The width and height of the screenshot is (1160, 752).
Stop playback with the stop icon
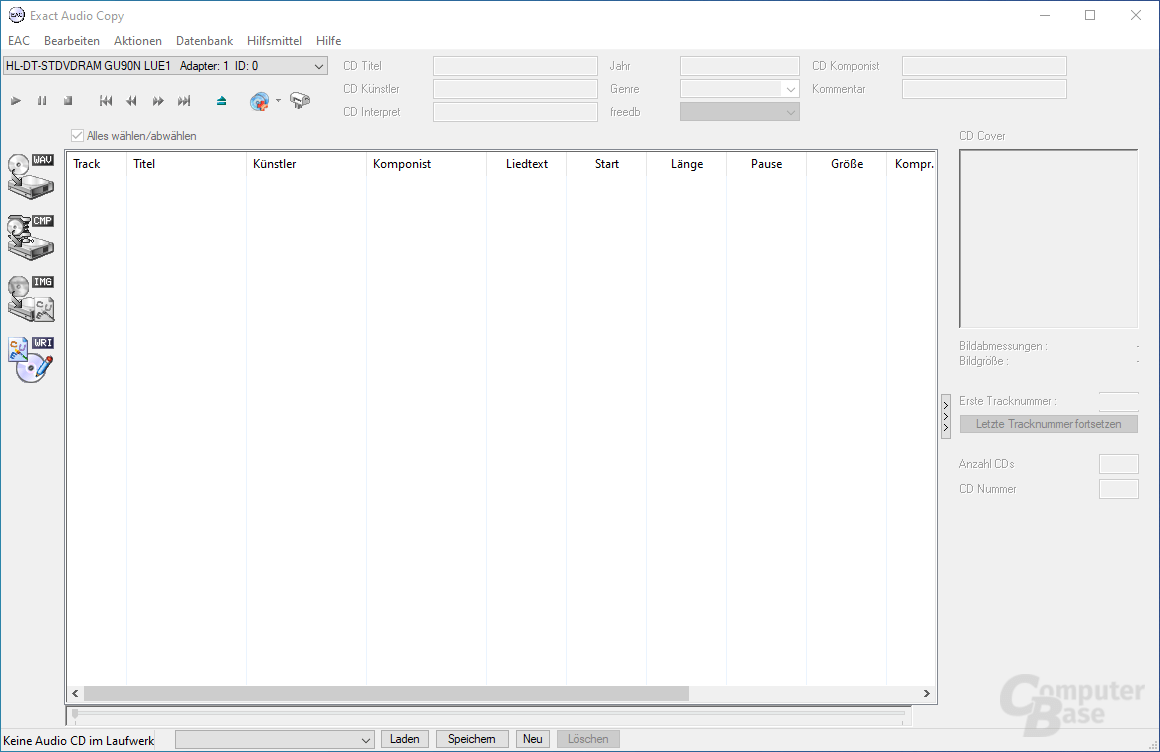point(67,100)
